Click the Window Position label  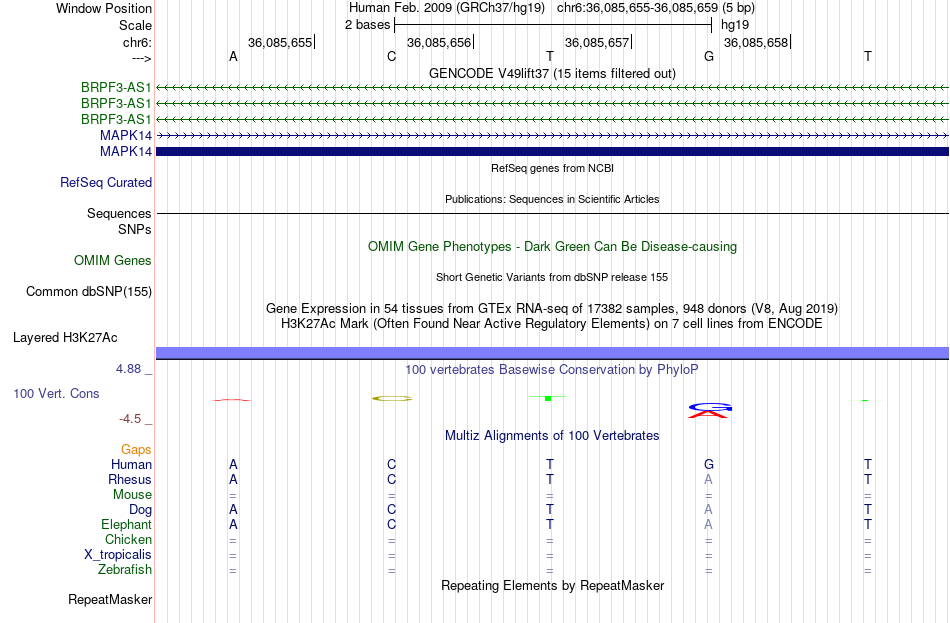click(104, 8)
